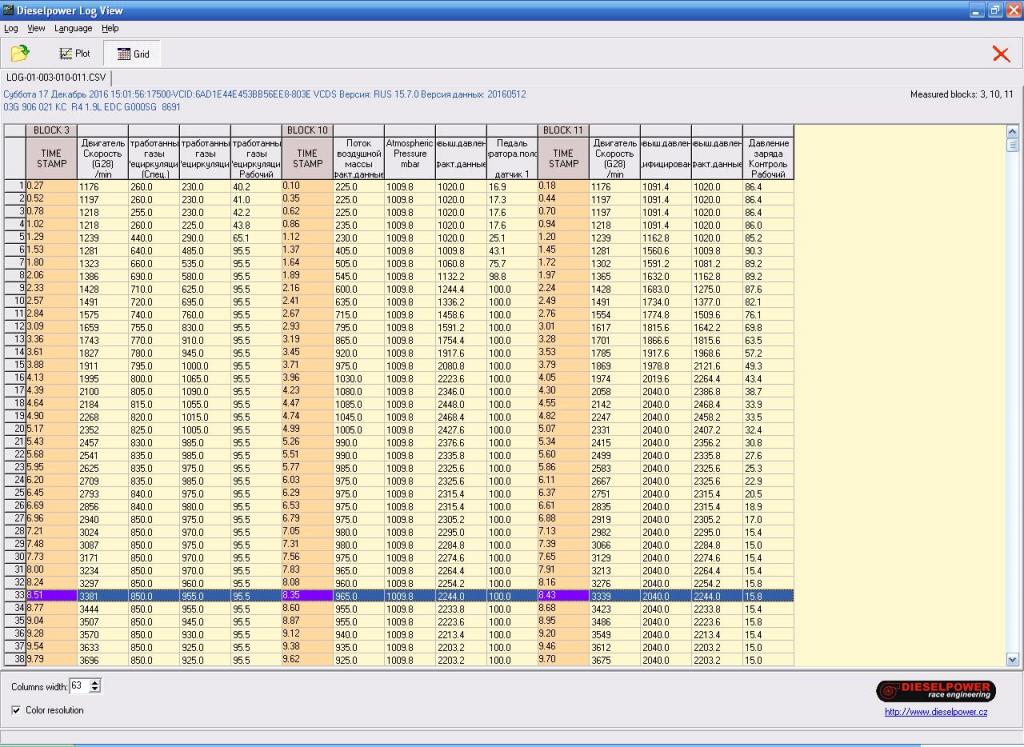Click the BLOCK 10 column header
1024x747 pixels.
307,131
